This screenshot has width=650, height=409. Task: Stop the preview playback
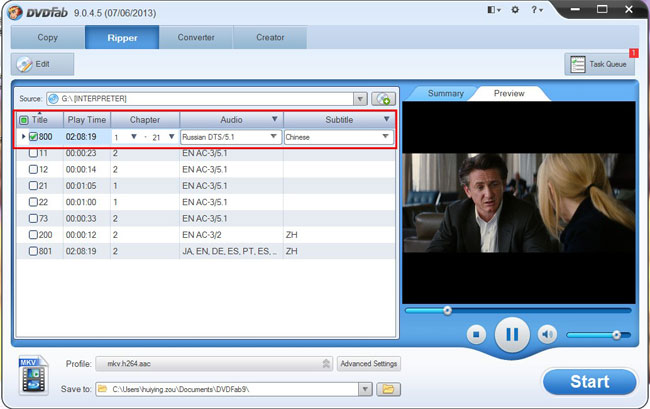(476, 334)
